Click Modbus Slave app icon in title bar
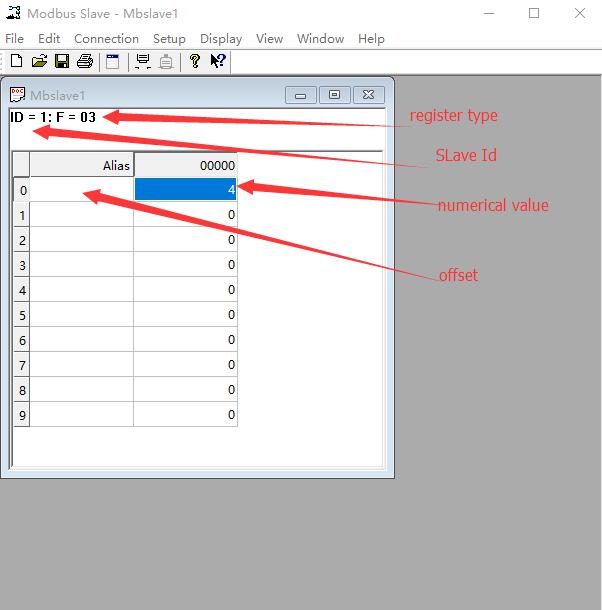This screenshot has height=610, width=602. tap(13, 13)
